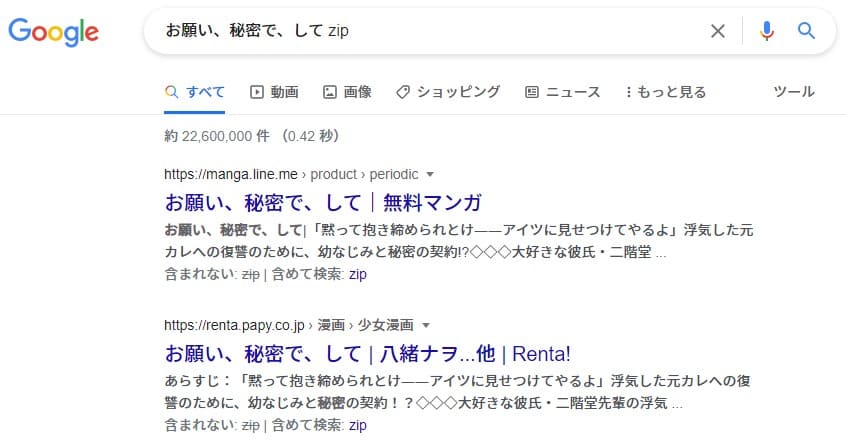Click the renta.papy.co.jp URL breadcrumb
The height and width of the screenshot is (444, 846).
[x=289, y=325]
